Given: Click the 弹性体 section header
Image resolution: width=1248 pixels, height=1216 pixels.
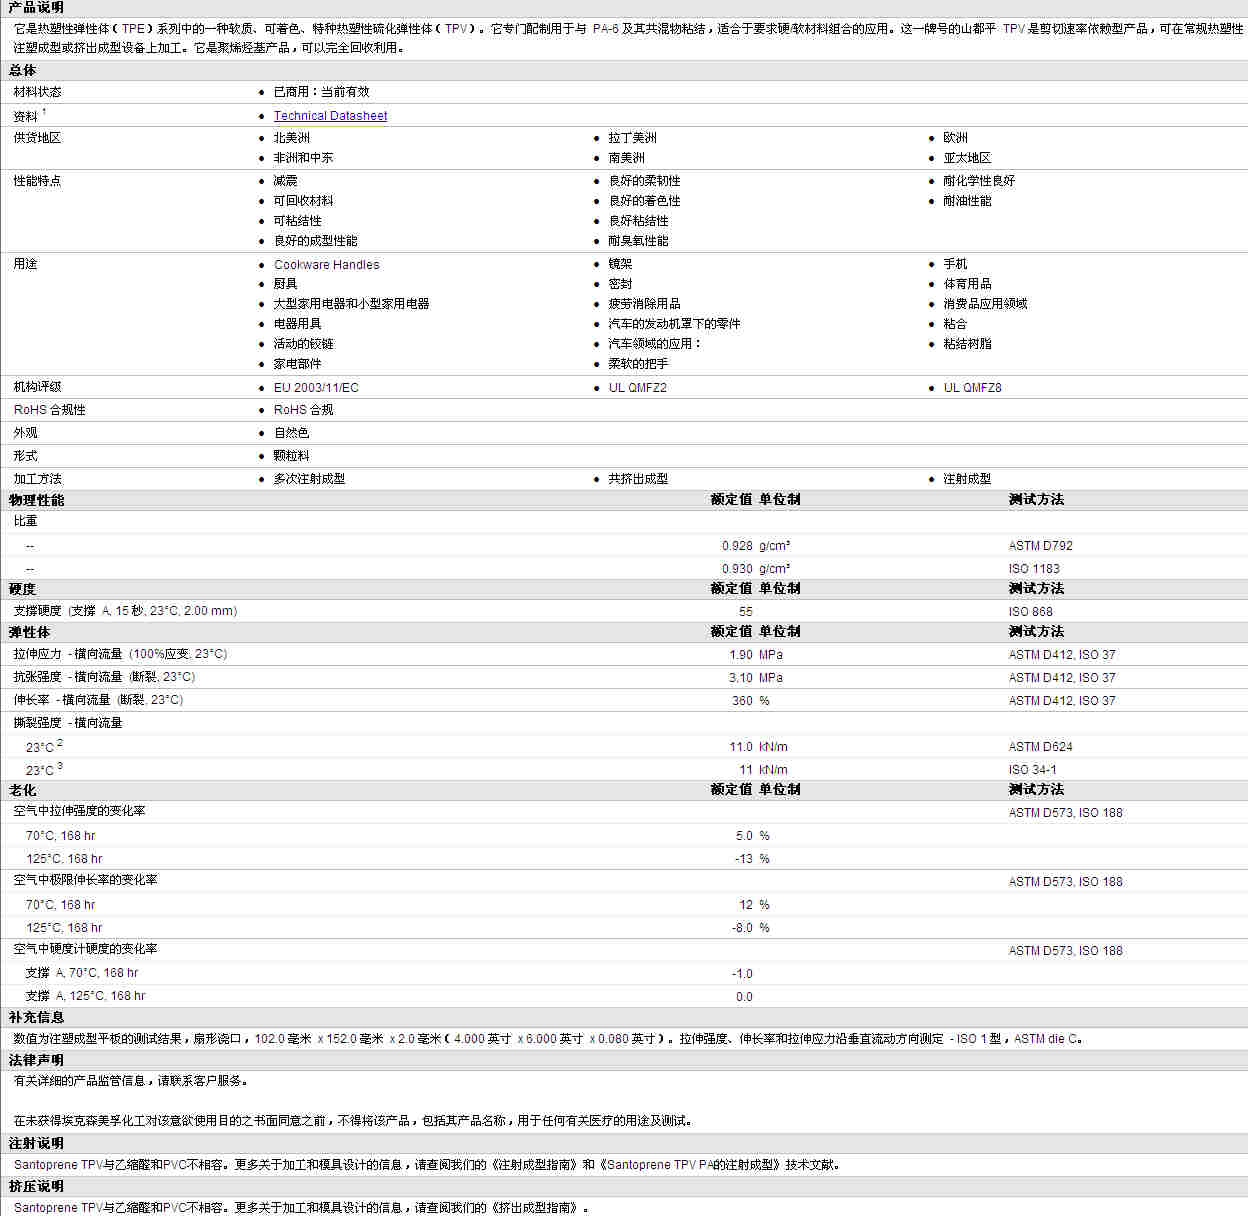Looking at the screenshot, I should coord(29,632).
